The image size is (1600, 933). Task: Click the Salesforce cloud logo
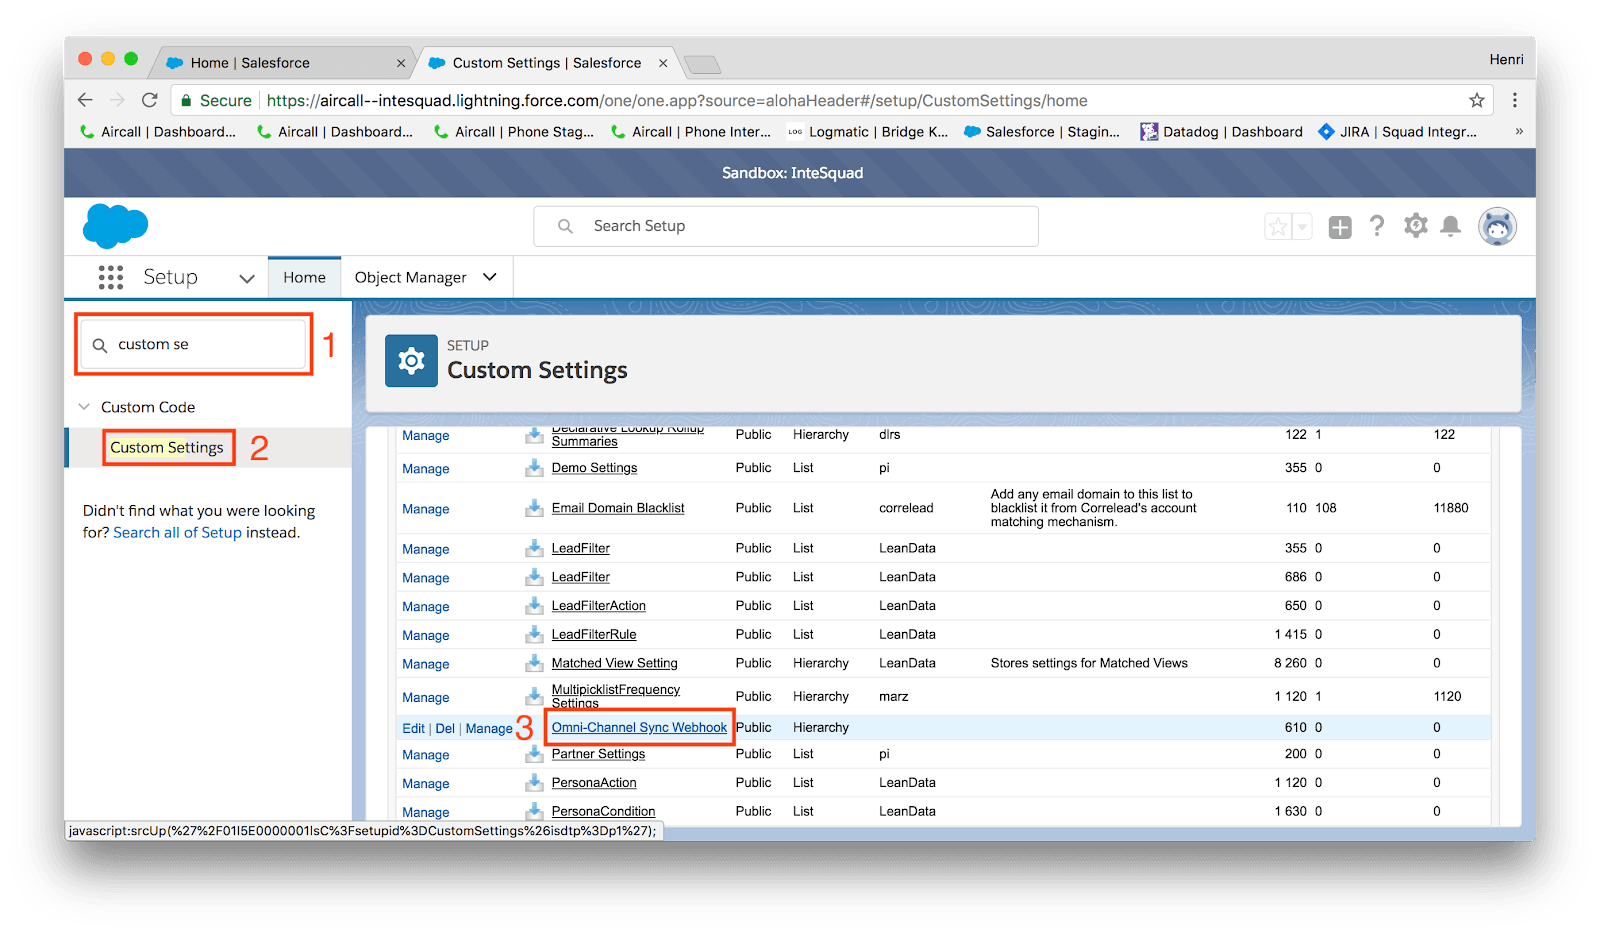pos(115,225)
